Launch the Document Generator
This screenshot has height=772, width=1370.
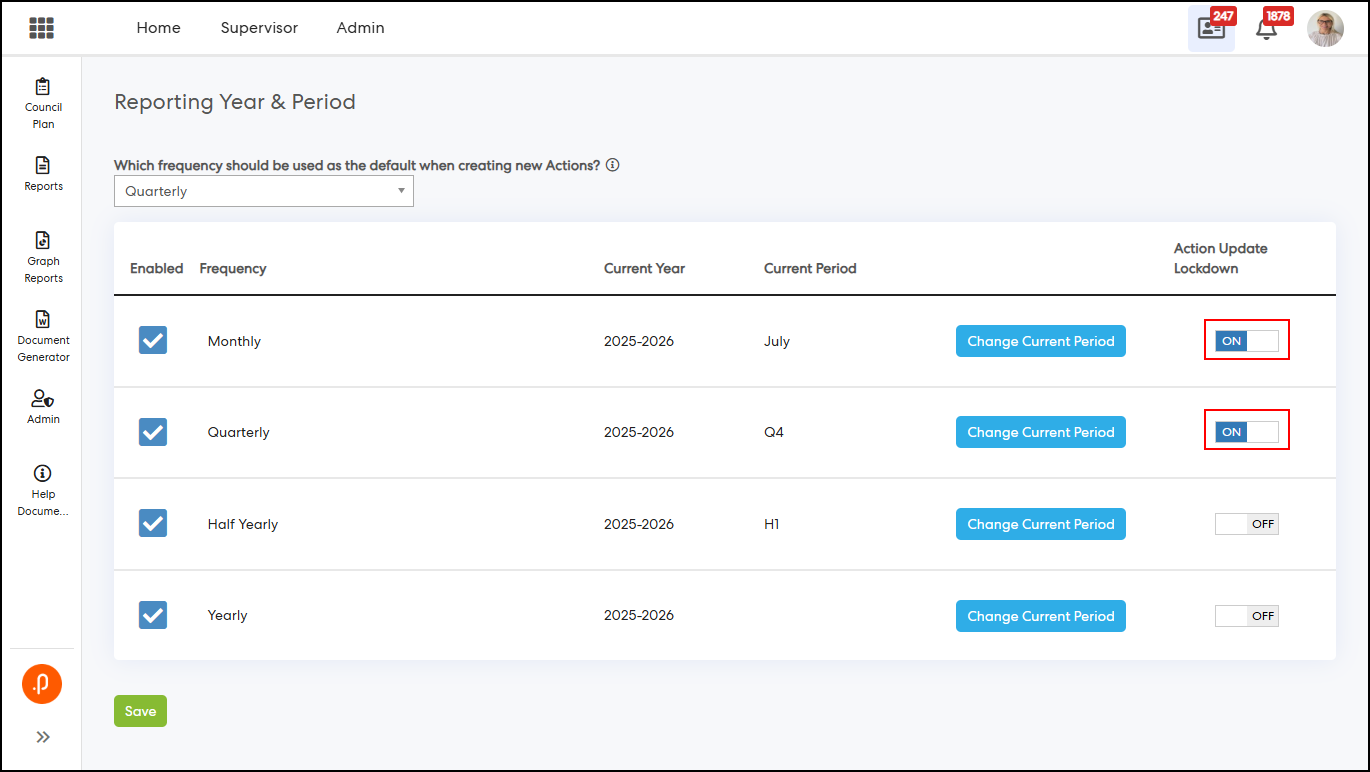point(43,336)
